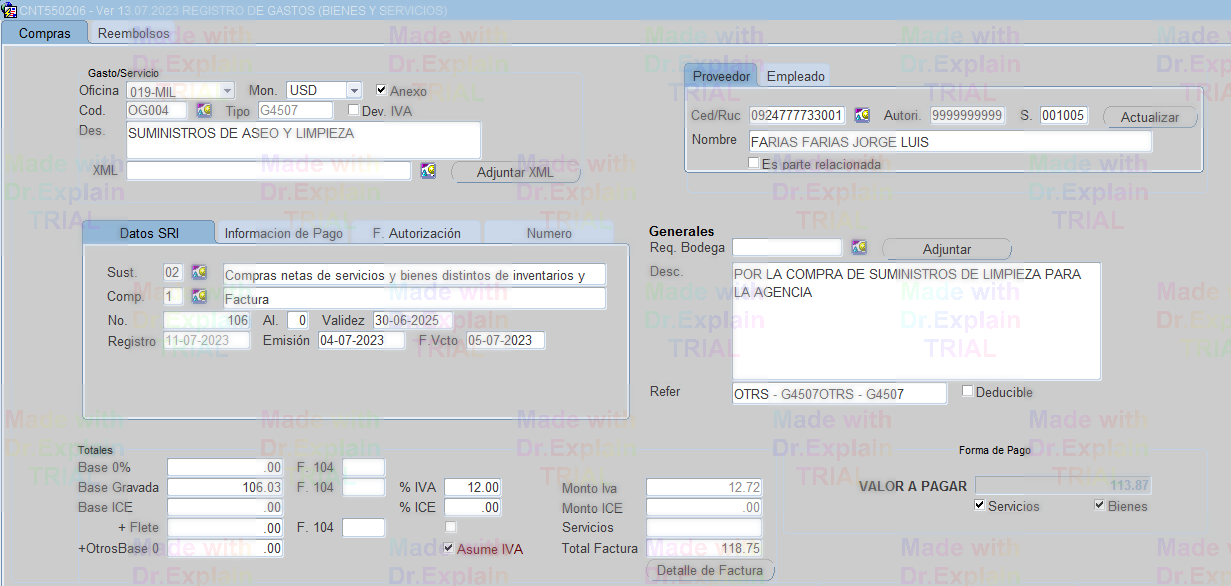
Task: Open the Mon. currency dropdown
Action: coord(353,91)
